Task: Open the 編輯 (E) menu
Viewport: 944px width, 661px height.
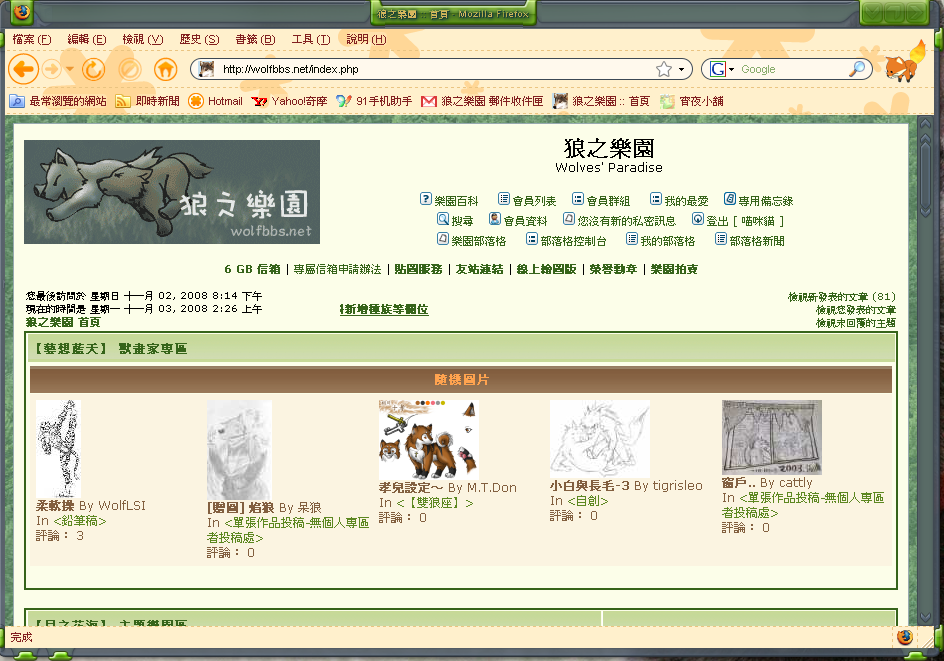Action: pos(87,39)
